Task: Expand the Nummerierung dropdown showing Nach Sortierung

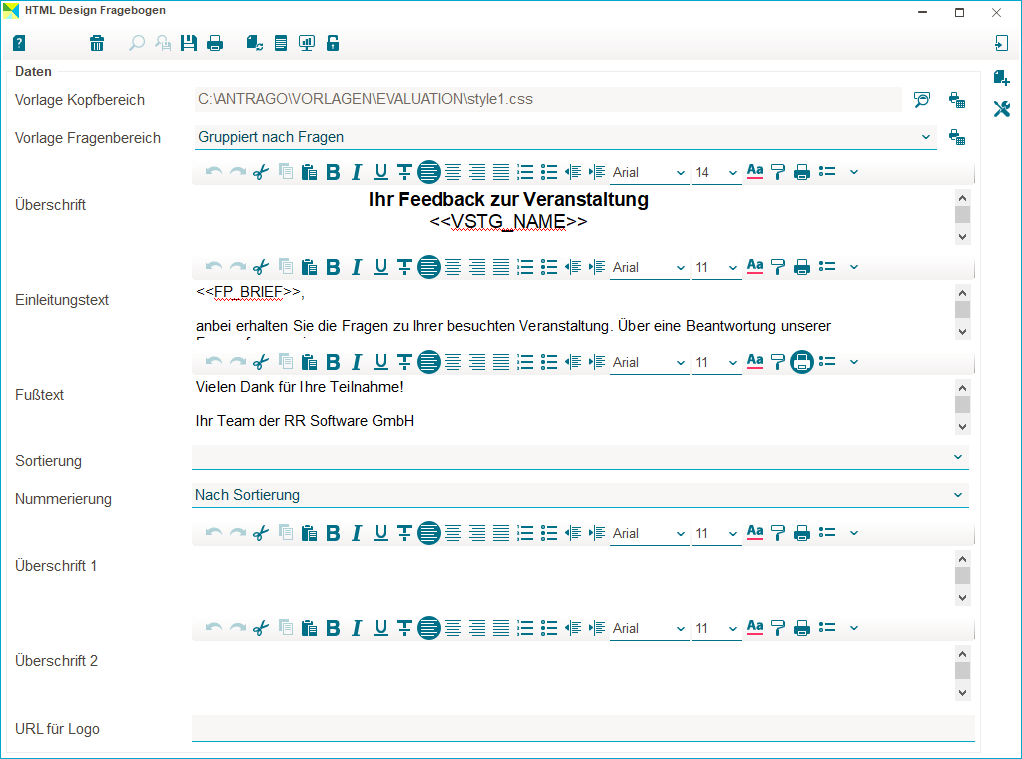Action: [x=957, y=494]
